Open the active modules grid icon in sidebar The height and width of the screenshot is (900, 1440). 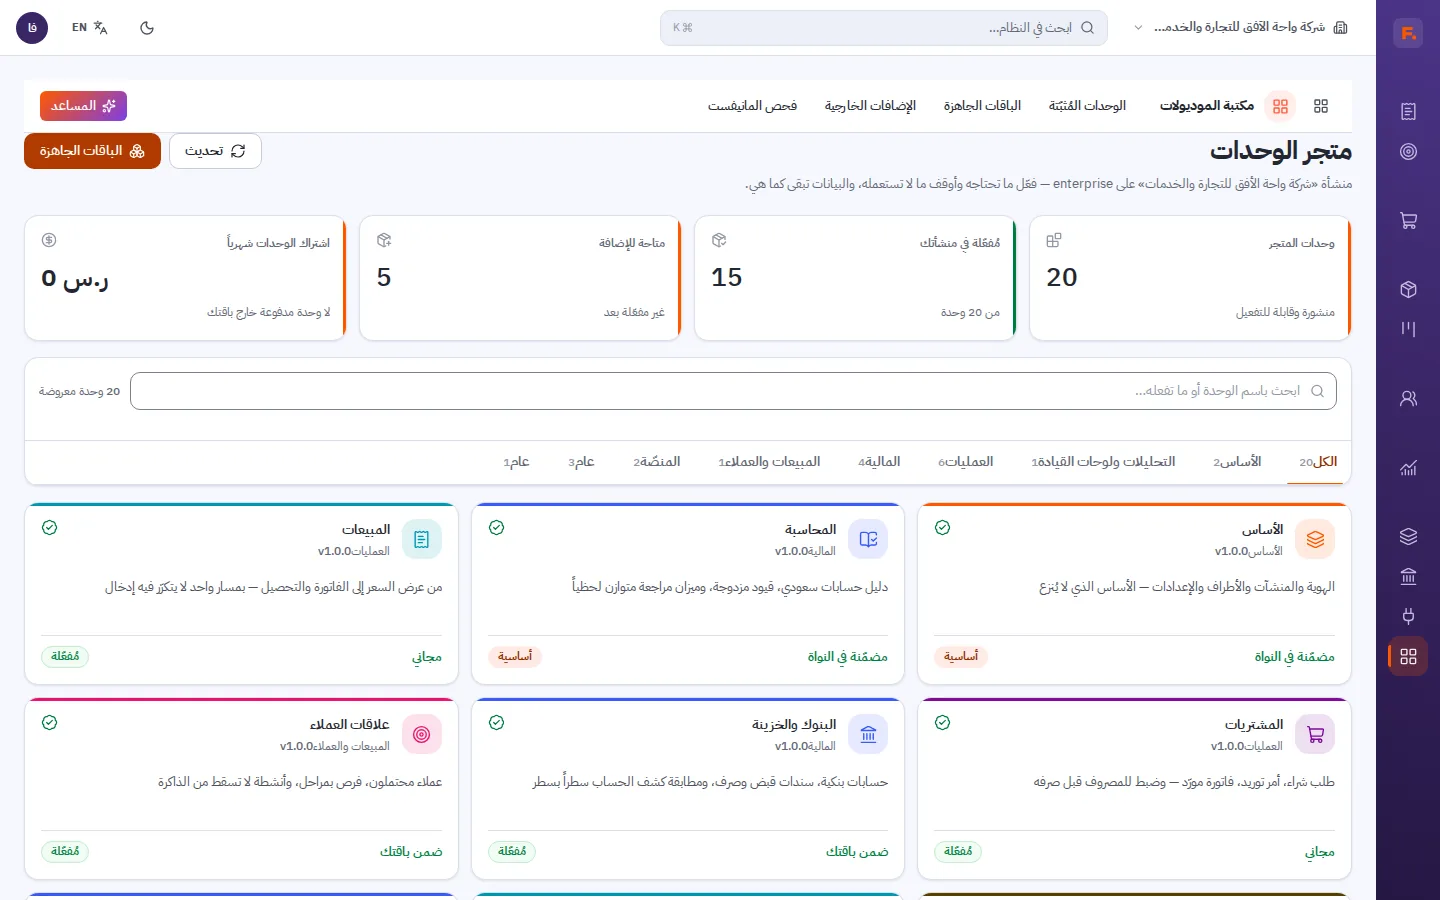point(1408,656)
